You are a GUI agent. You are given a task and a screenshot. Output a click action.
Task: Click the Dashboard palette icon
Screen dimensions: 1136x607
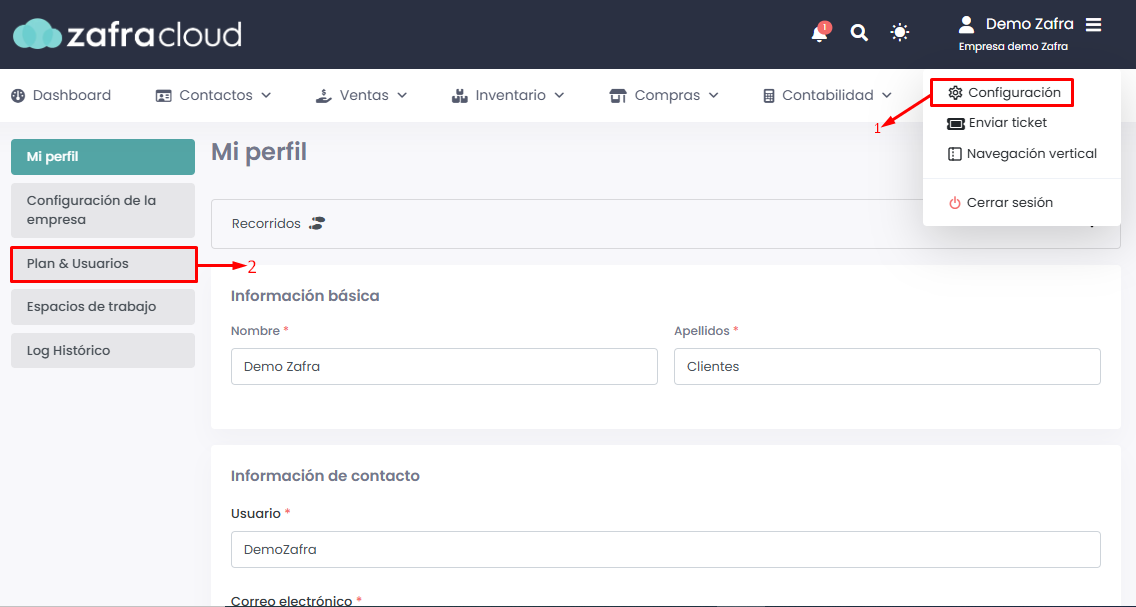click(18, 96)
